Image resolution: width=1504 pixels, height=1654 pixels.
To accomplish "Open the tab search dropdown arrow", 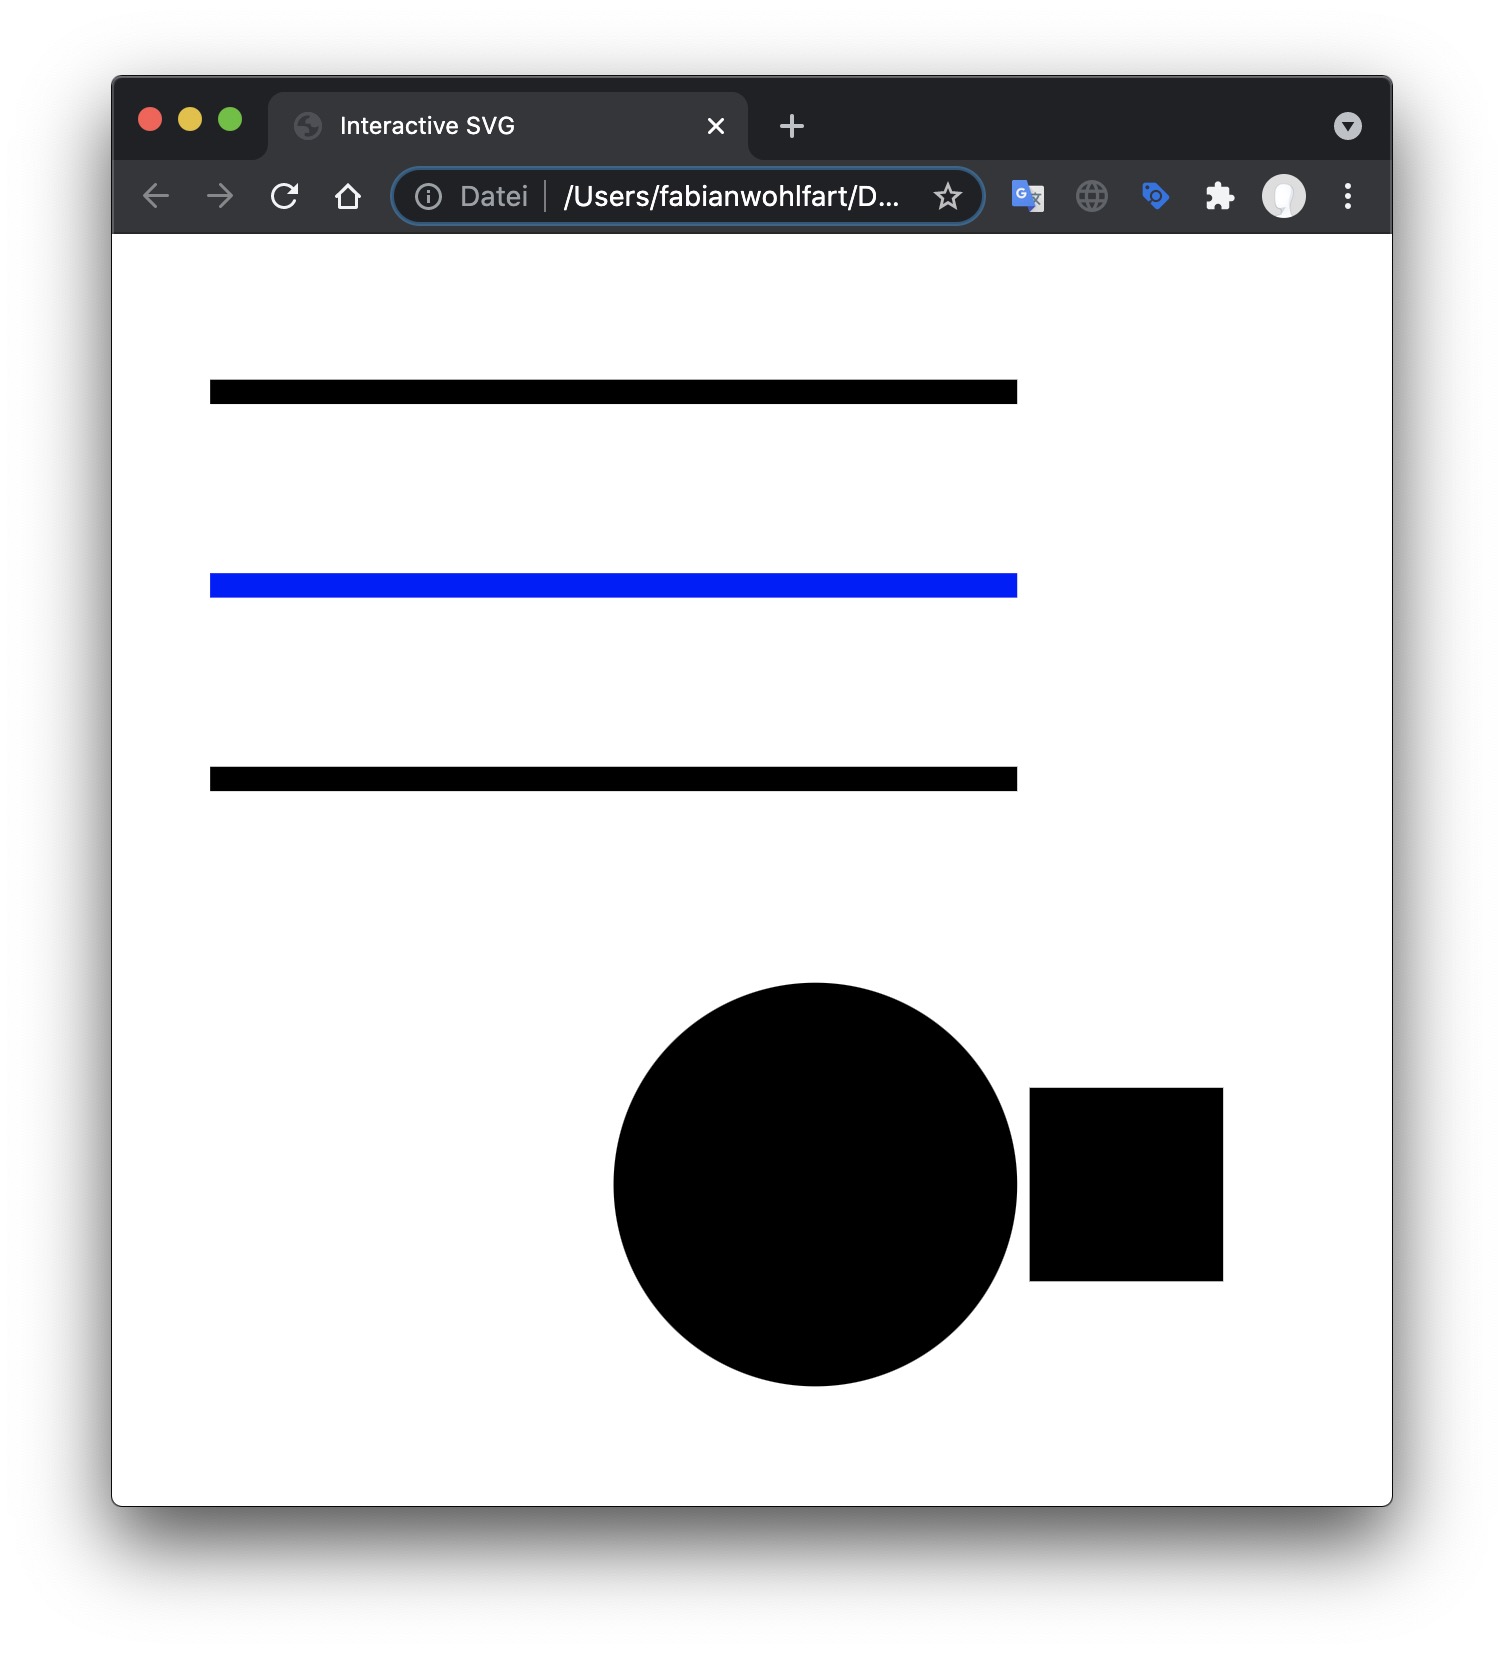I will pos(1348,126).
